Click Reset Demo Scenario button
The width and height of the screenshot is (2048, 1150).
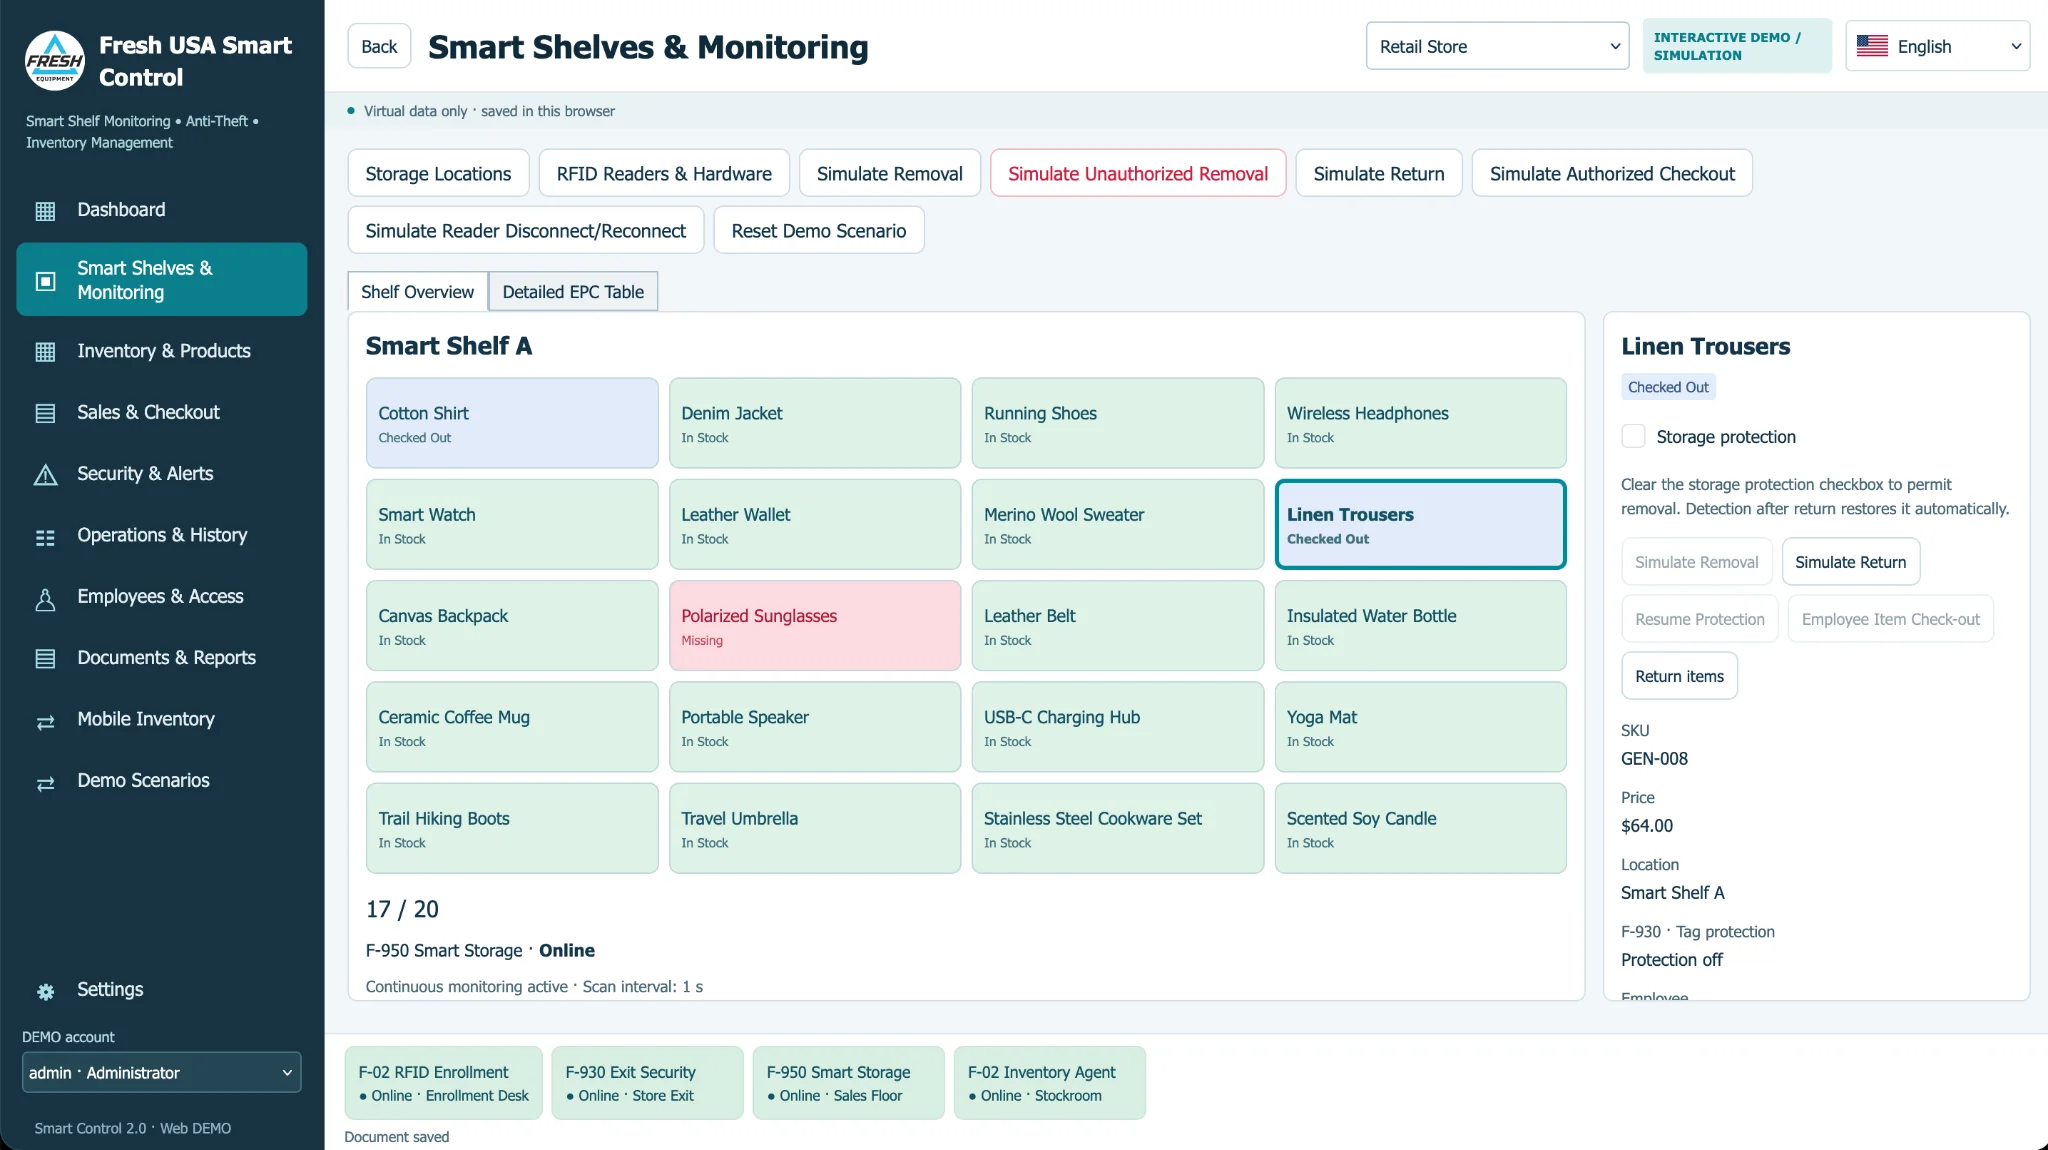pyautogui.click(x=819, y=230)
